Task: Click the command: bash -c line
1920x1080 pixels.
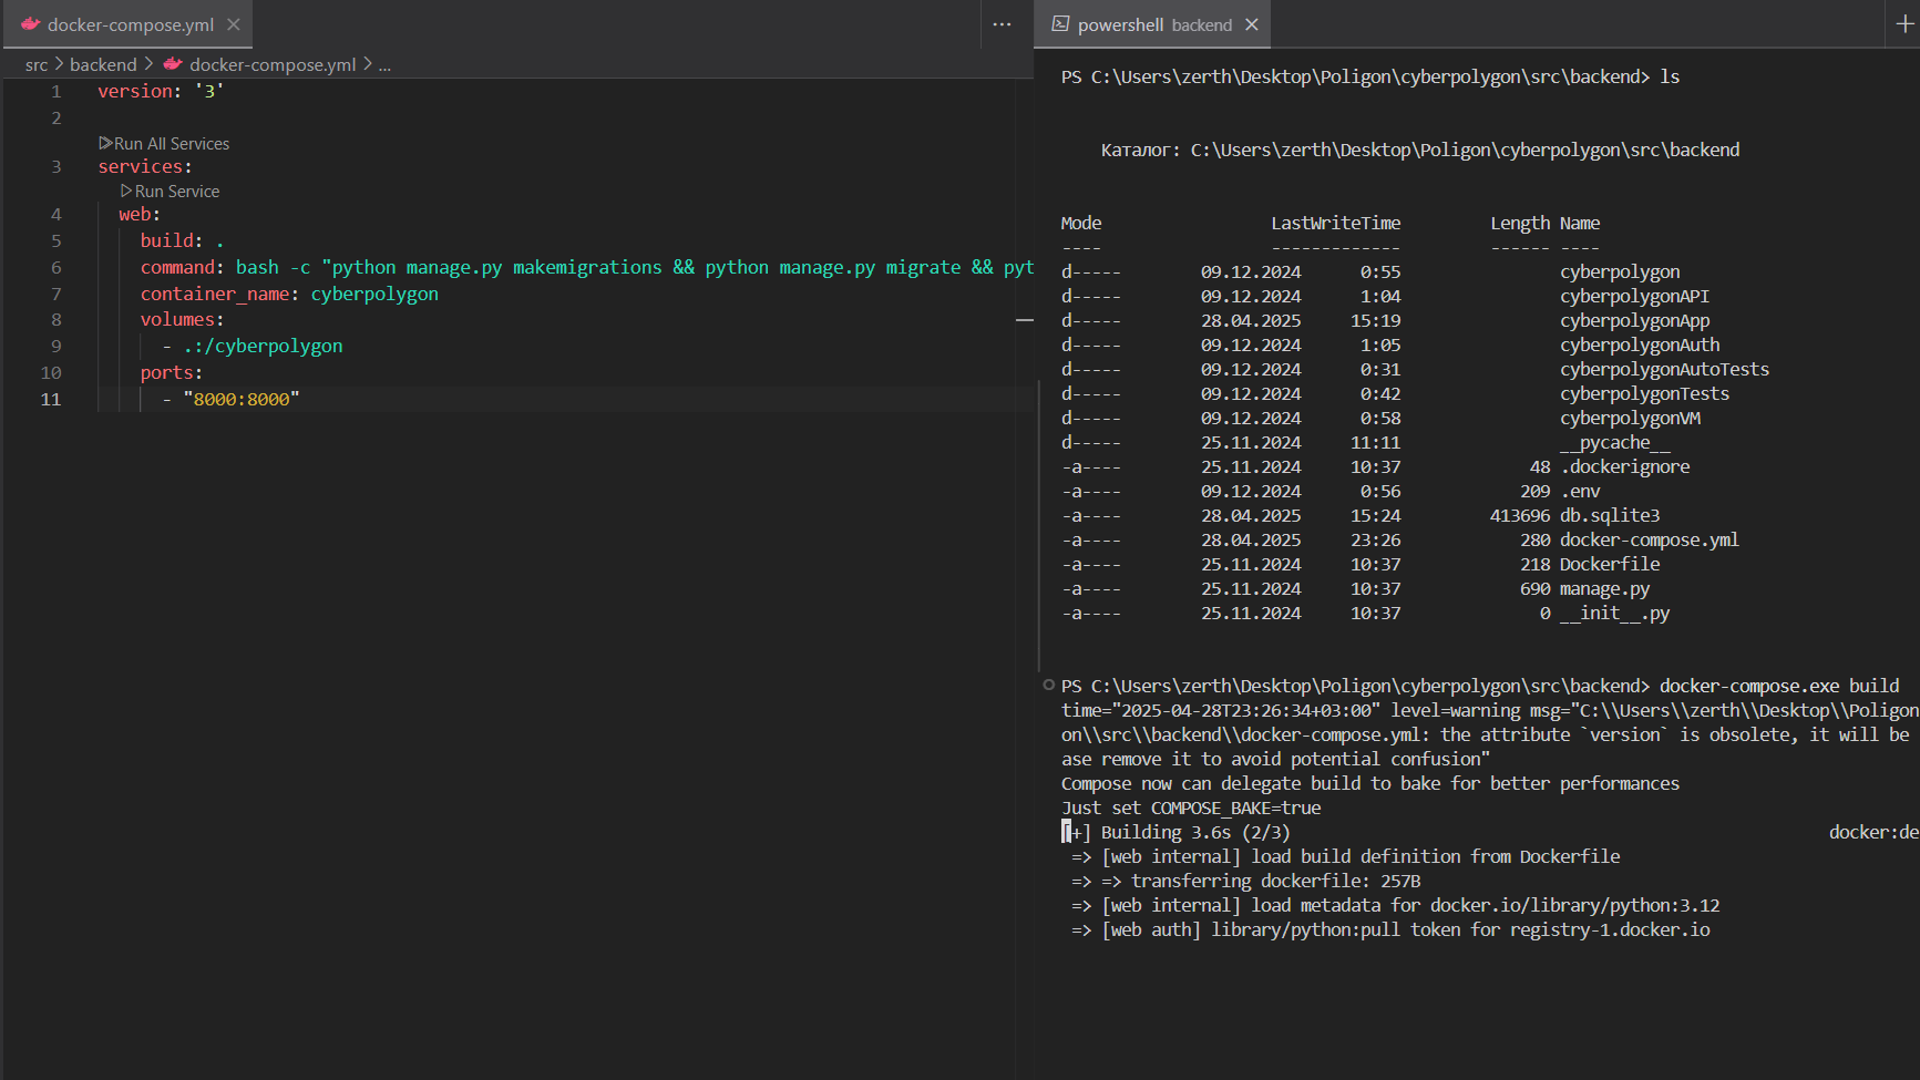Action: tap(587, 268)
